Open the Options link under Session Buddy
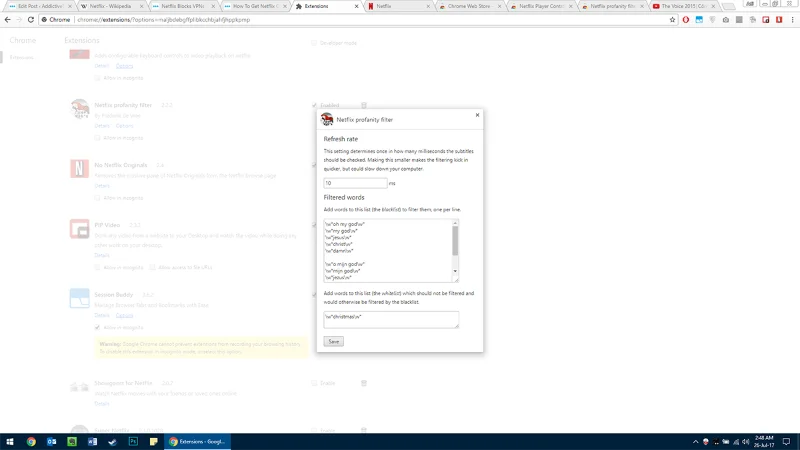Viewport: 800px width, 450px height. (x=124, y=315)
